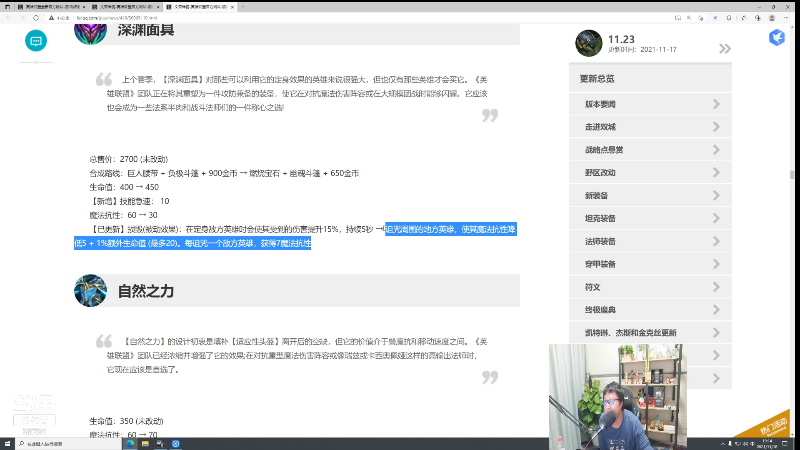Click the 更新总览 header

pyautogui.click(x=651, y=79)
